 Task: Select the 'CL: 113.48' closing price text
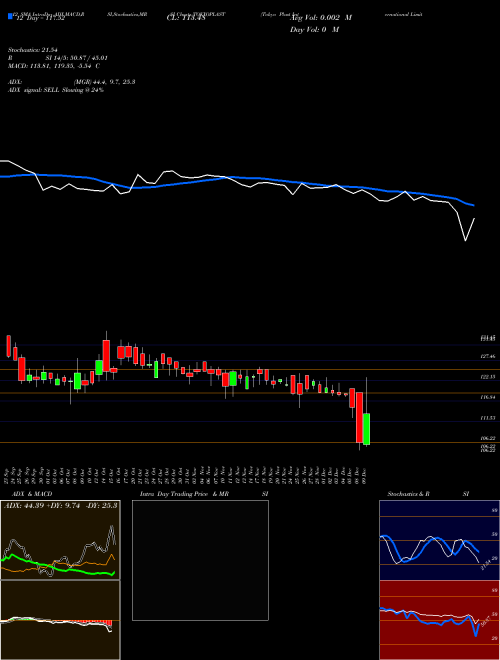coord(186,18)
